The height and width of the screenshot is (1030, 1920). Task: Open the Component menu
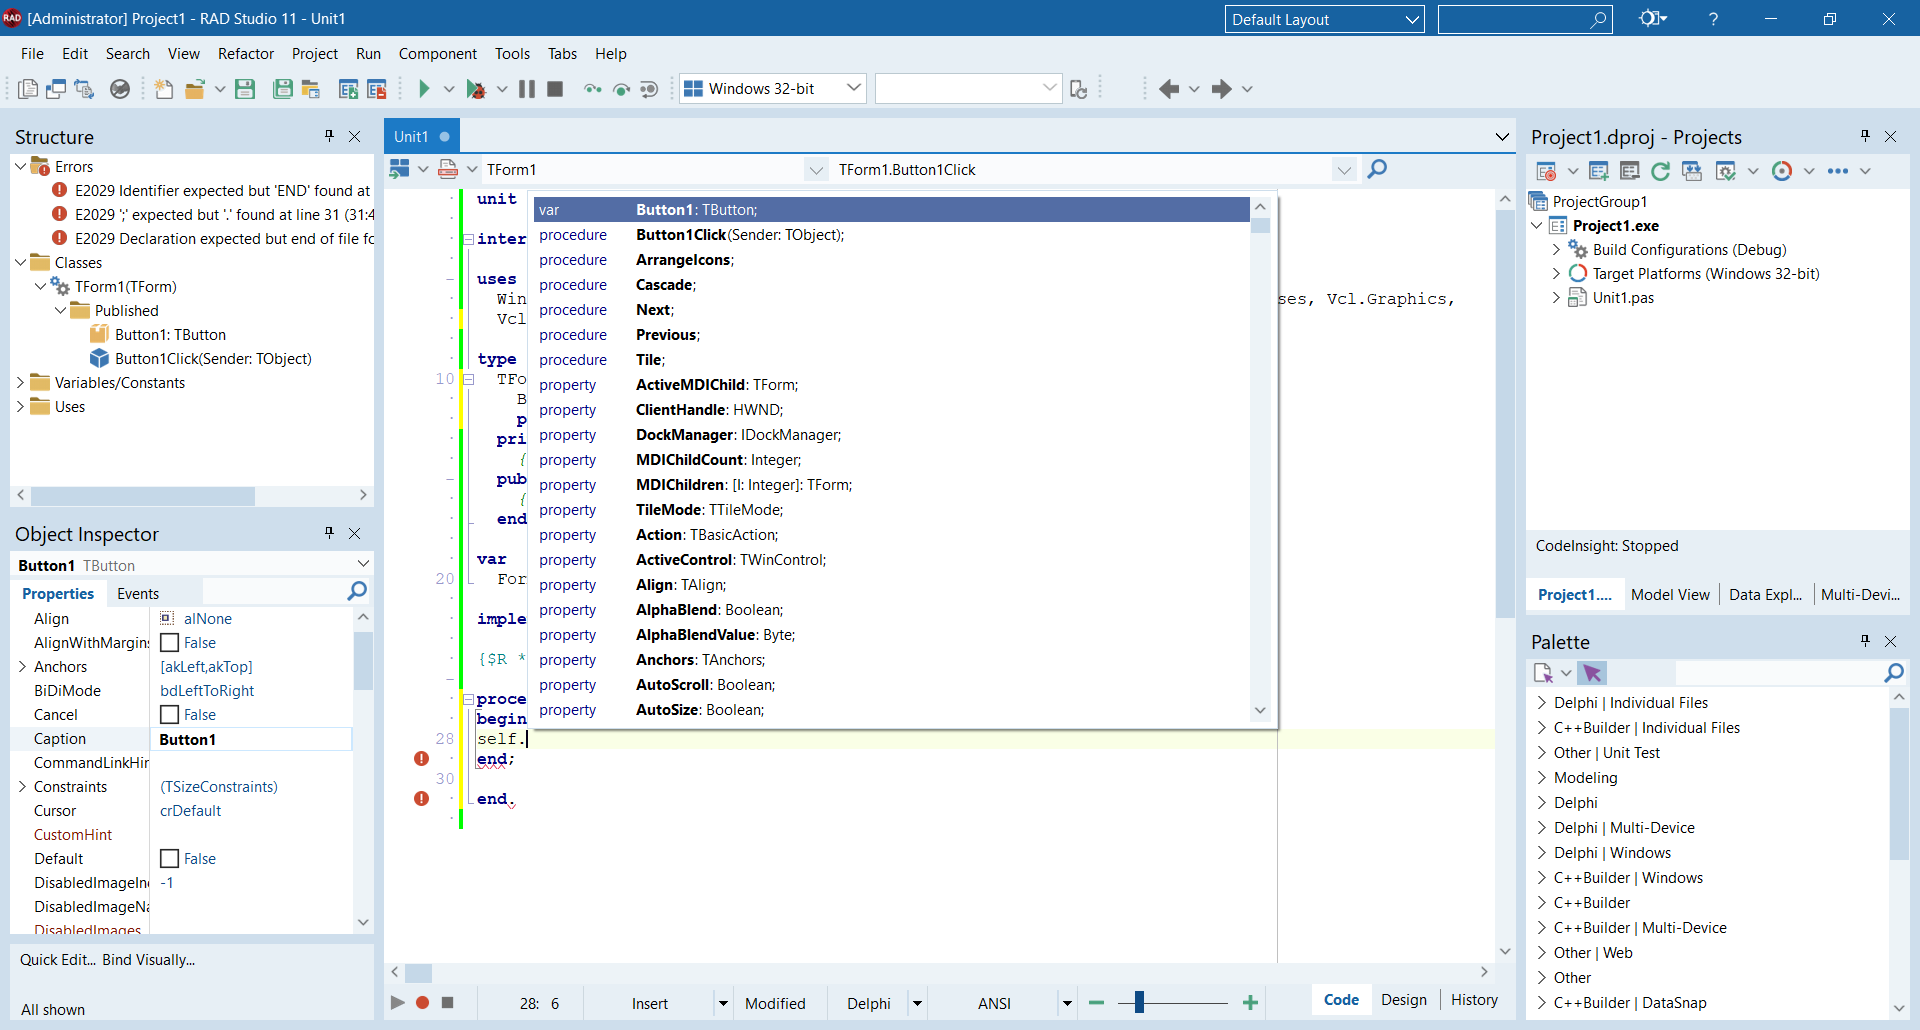click(x=438, y=54)
